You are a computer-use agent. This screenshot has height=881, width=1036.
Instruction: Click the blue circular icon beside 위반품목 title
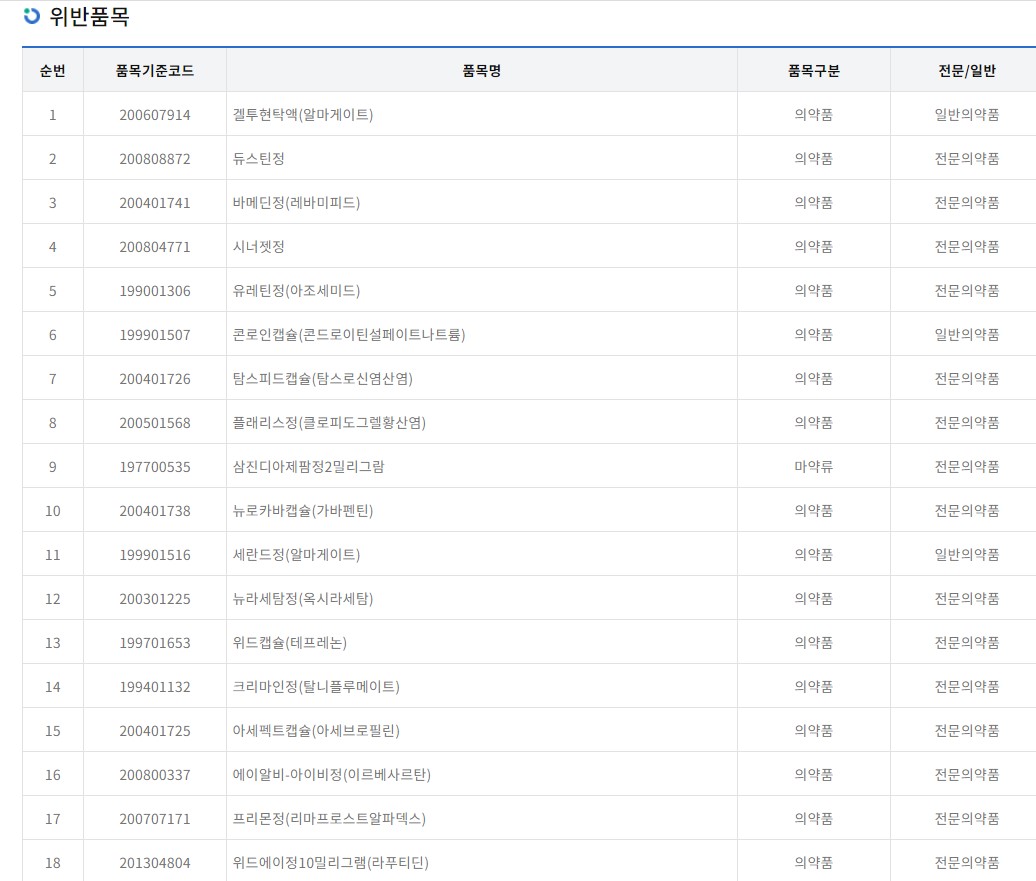click(32, 16)
